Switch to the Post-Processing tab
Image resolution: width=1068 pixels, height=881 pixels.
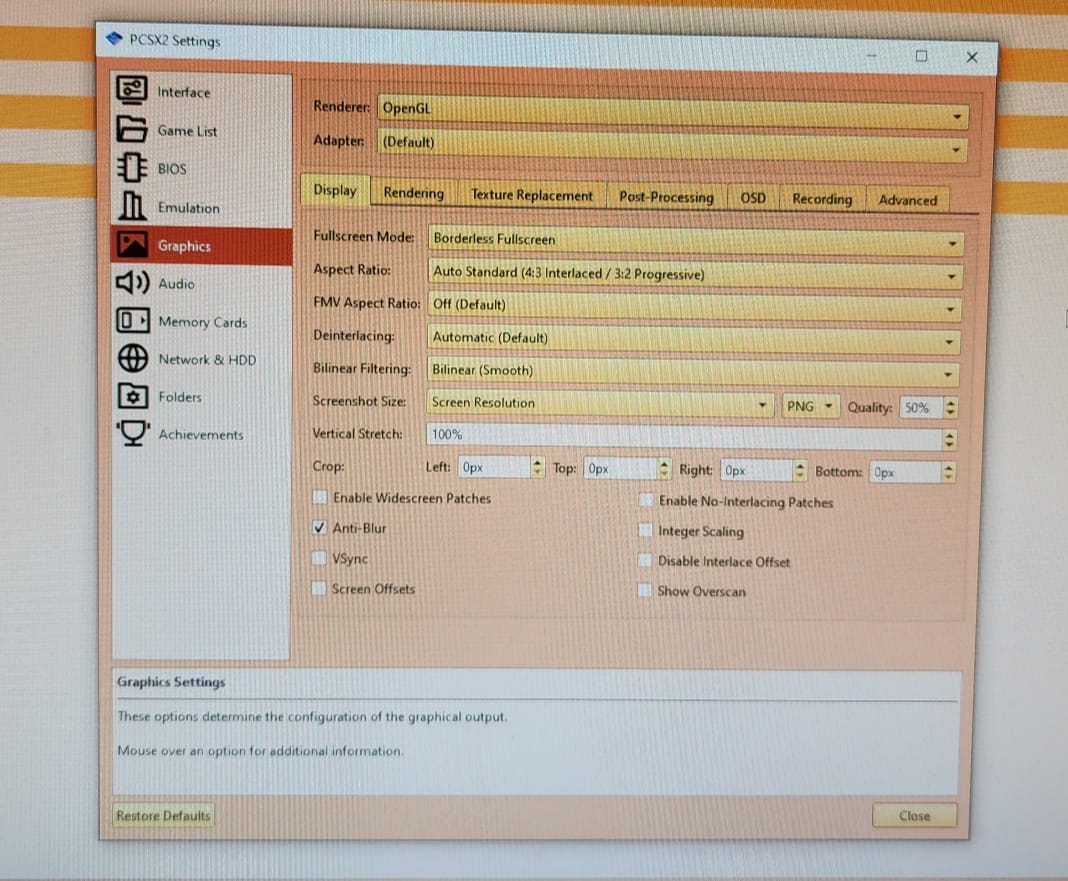tap(666, 197)
